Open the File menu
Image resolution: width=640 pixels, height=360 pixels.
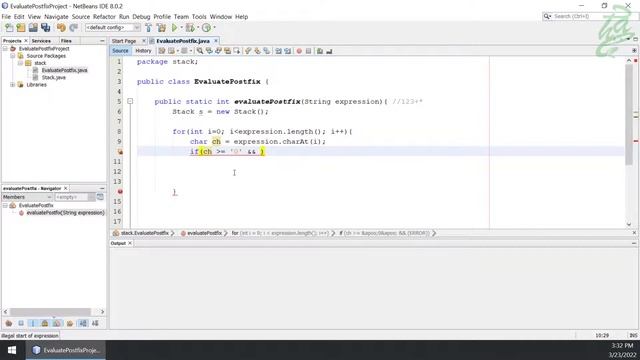point(6,17)
